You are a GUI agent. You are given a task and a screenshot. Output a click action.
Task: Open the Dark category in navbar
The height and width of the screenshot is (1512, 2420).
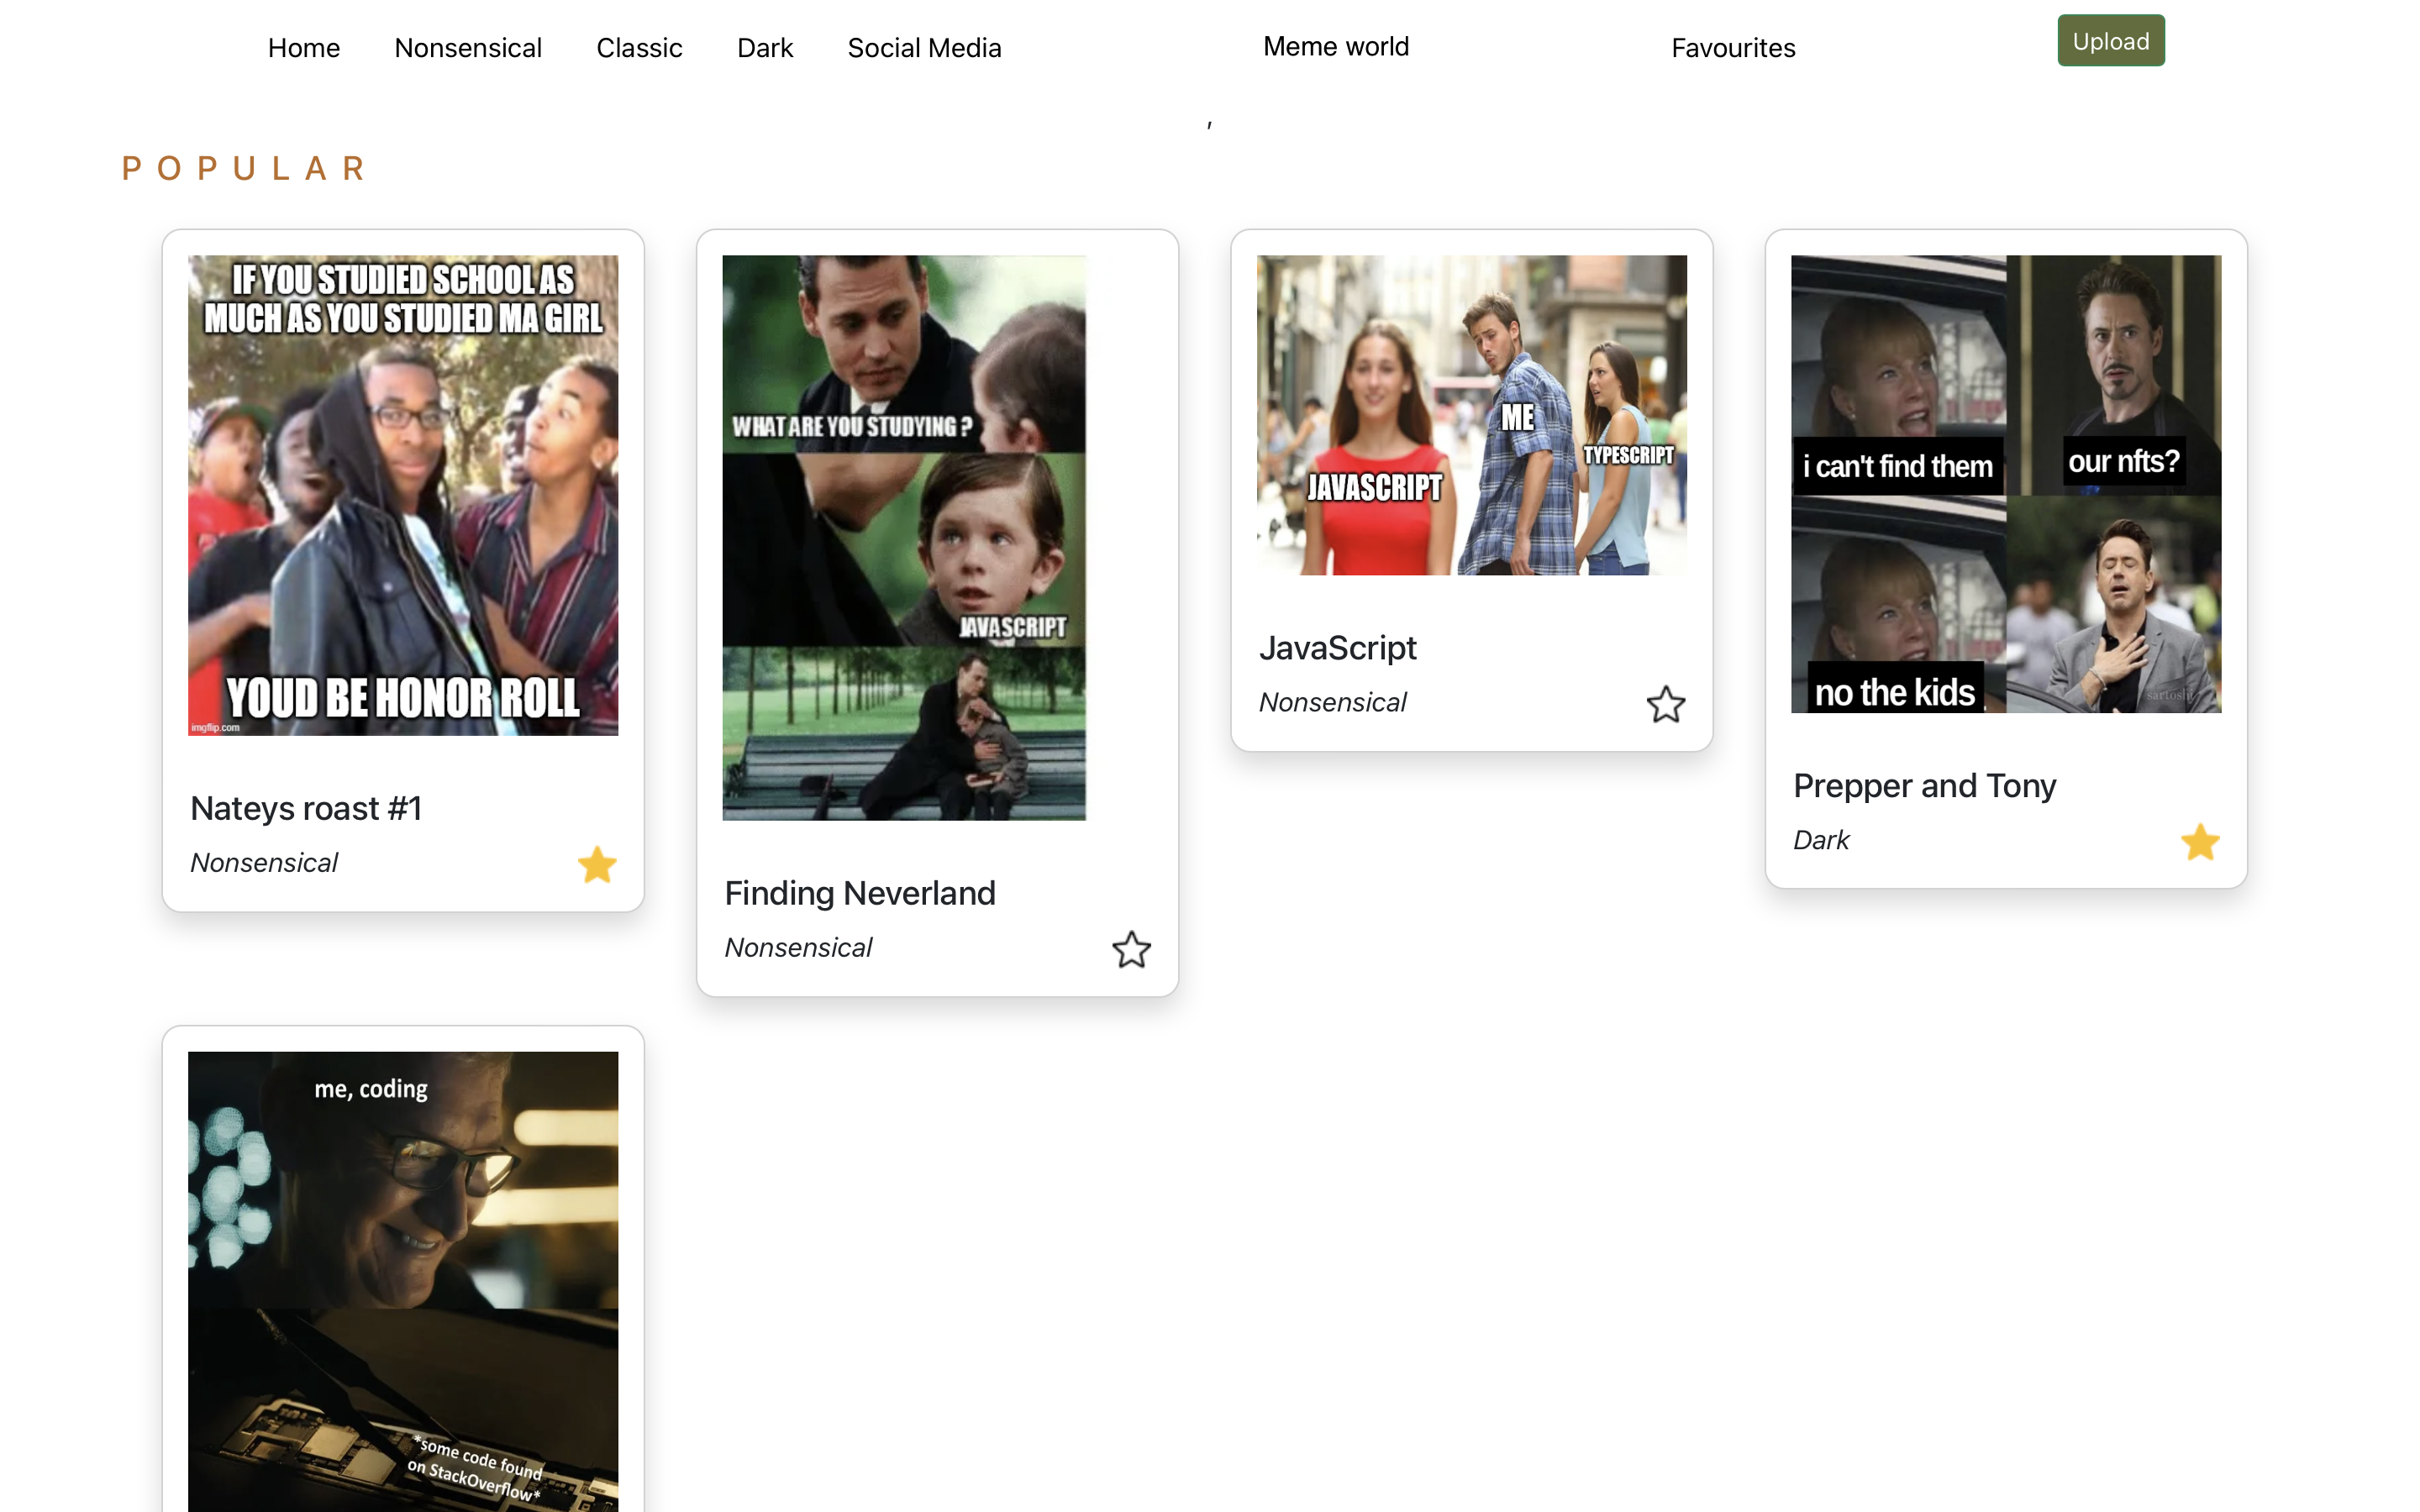coord(765,48)
